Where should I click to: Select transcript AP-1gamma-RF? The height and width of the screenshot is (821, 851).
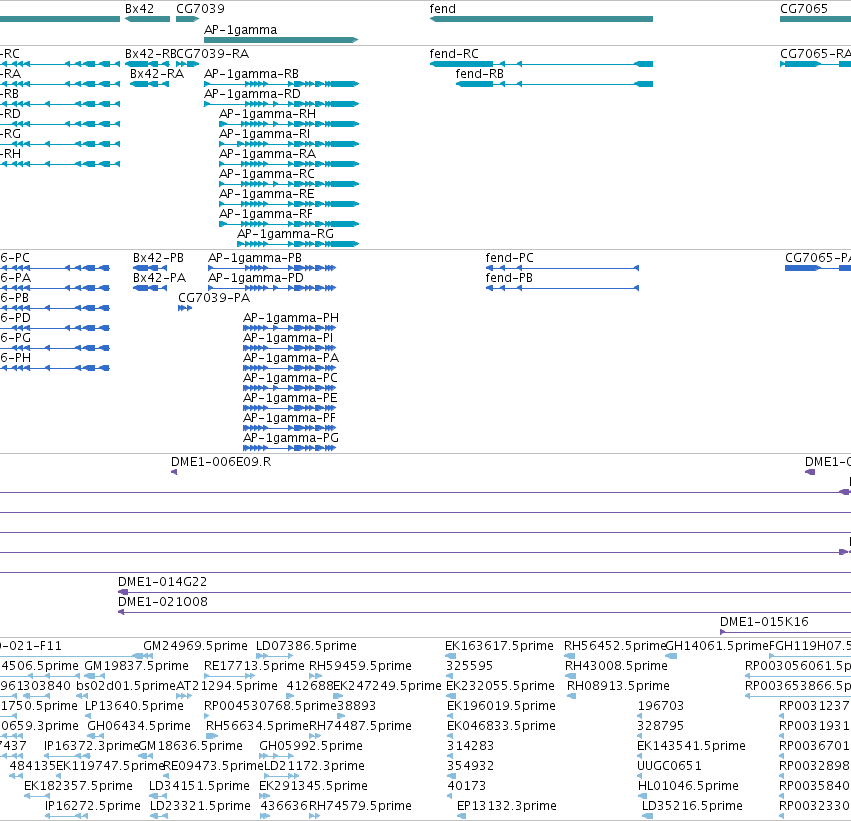266,214
